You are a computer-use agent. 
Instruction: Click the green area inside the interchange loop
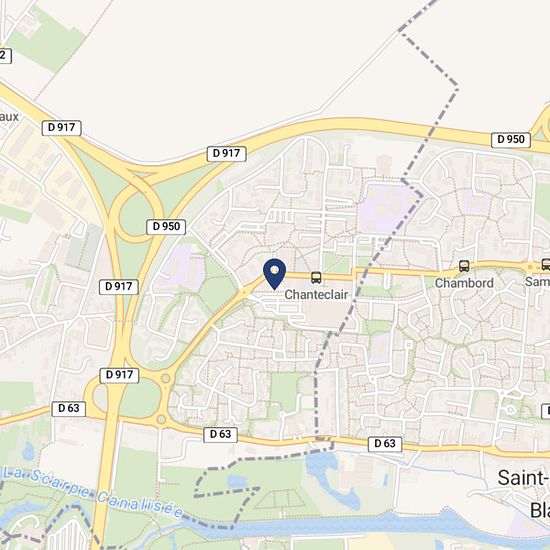point(137,218)
